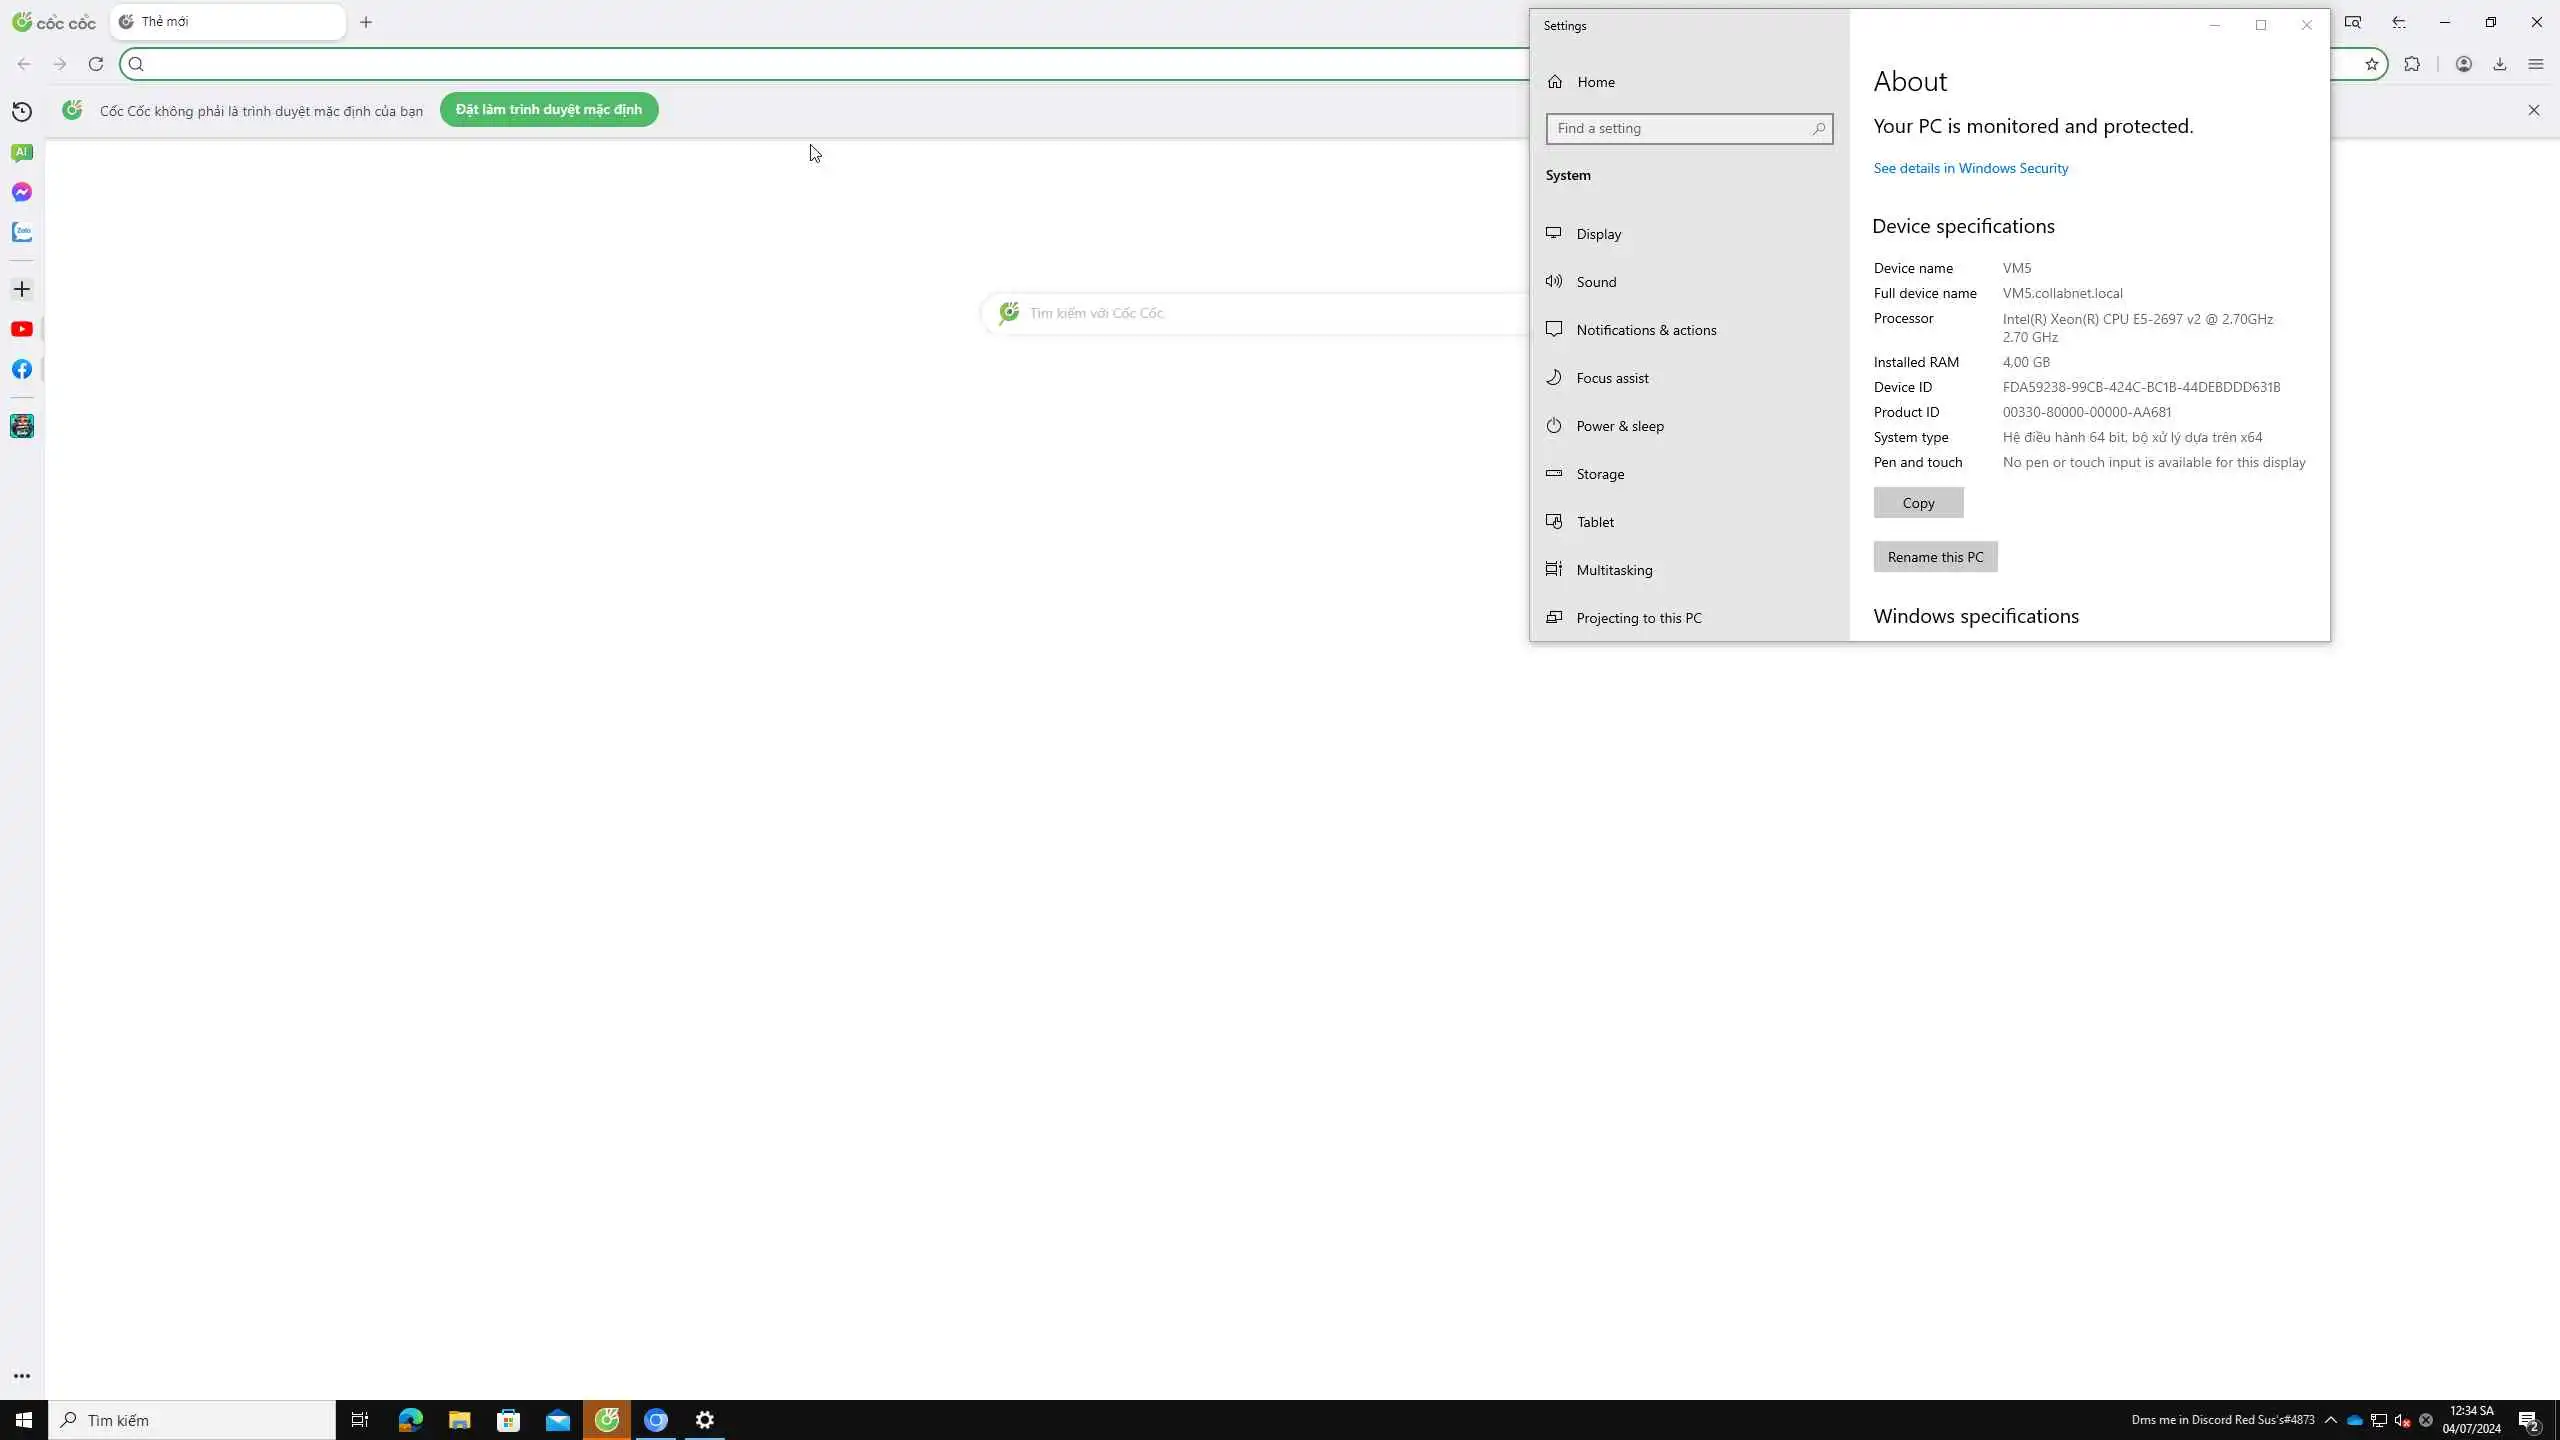
Task: Select Power & sleep settings
Action: coord(1619,426)
